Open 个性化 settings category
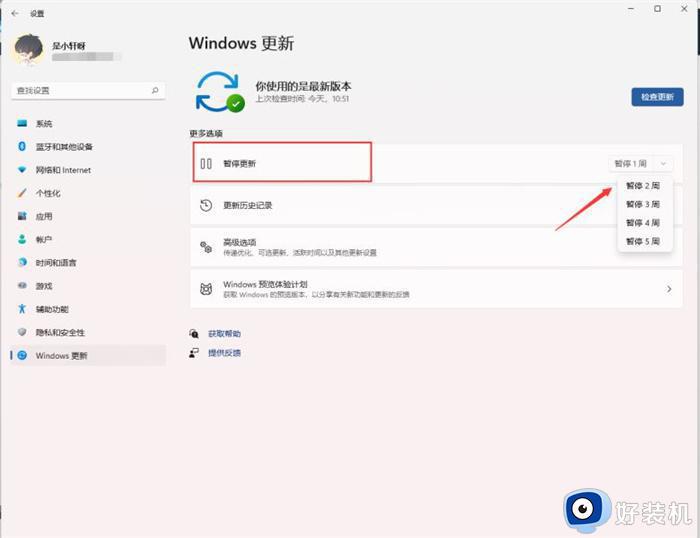Image resolution: width=700 pixels, height=538 pixels. point(88,193)
